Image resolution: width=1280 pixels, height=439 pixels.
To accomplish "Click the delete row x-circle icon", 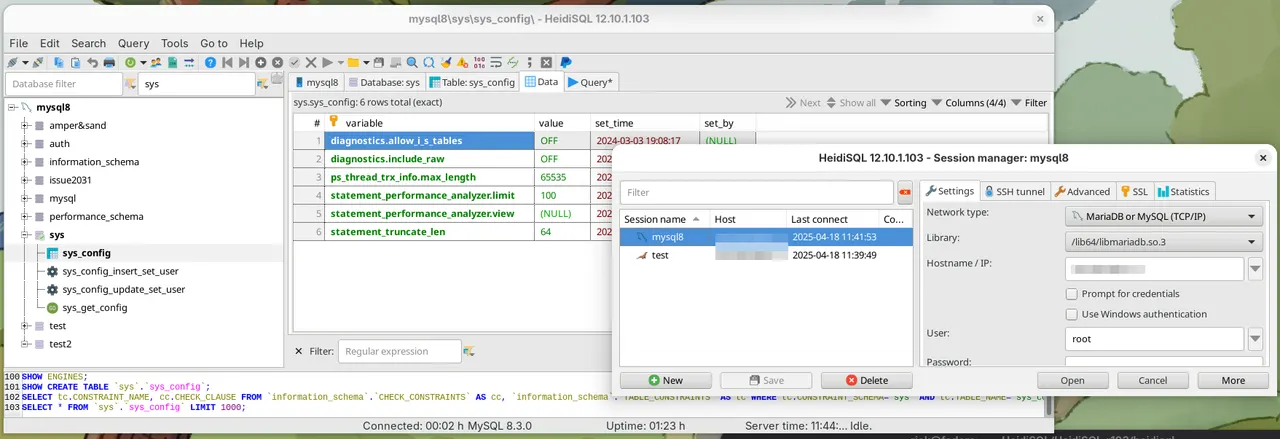I will point(277,62).
